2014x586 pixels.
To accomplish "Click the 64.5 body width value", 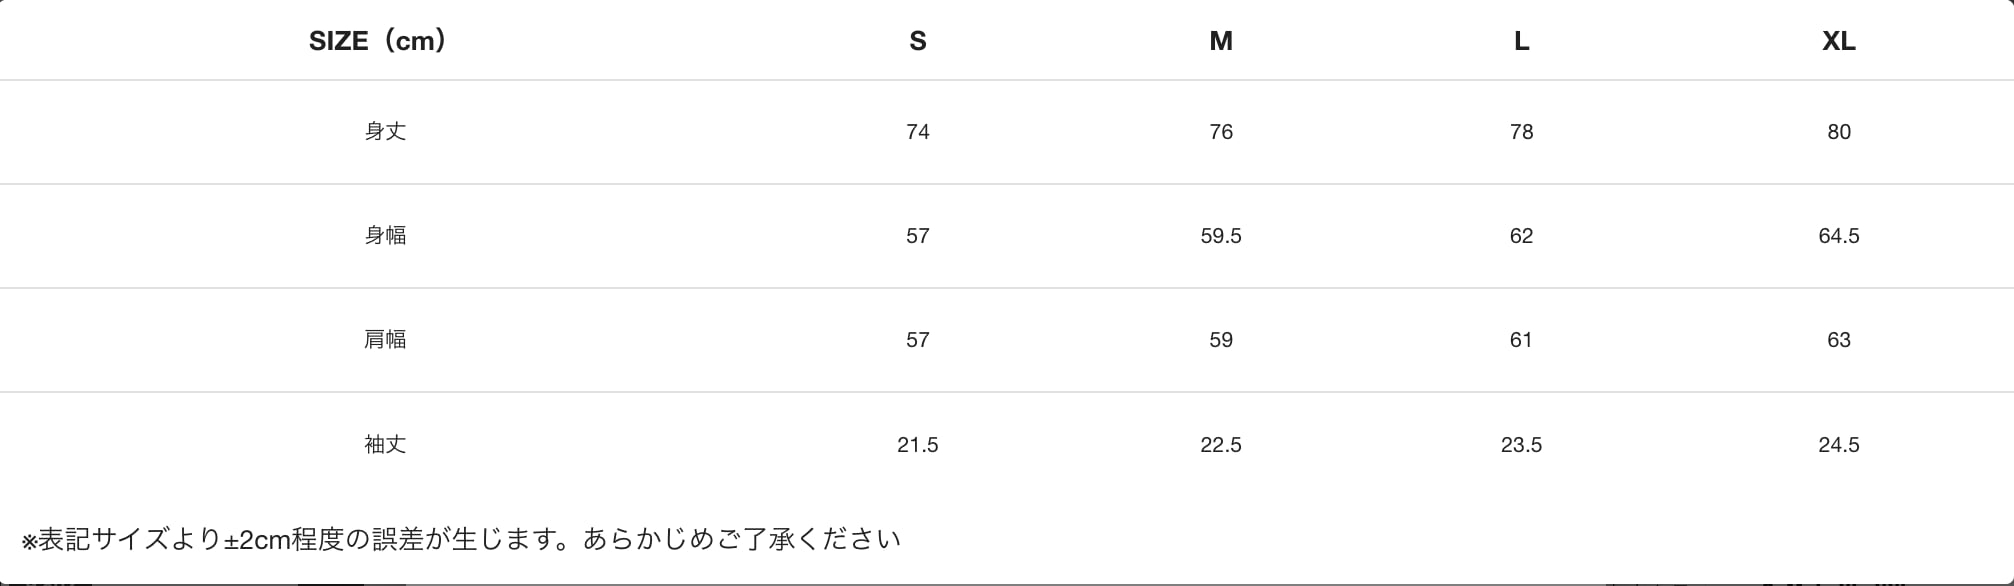I will tap(1839, 236).
